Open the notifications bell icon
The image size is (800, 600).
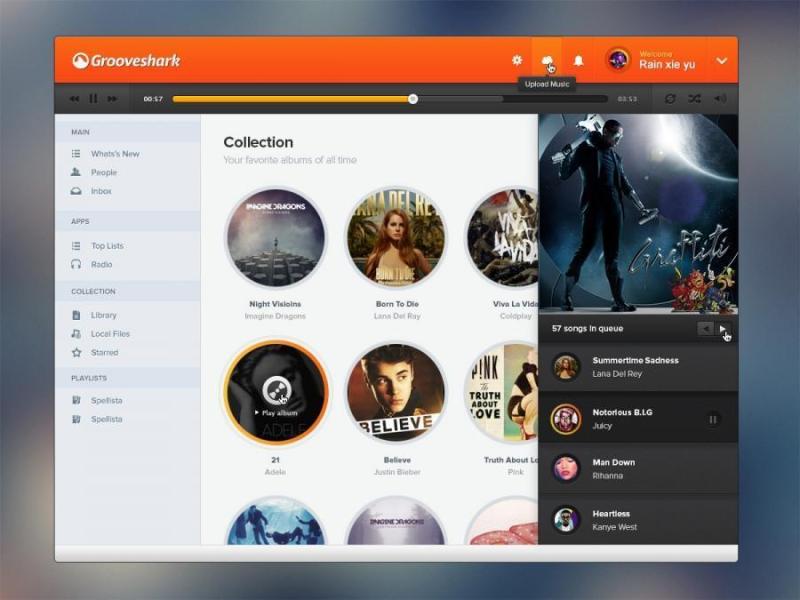[578, 61]
